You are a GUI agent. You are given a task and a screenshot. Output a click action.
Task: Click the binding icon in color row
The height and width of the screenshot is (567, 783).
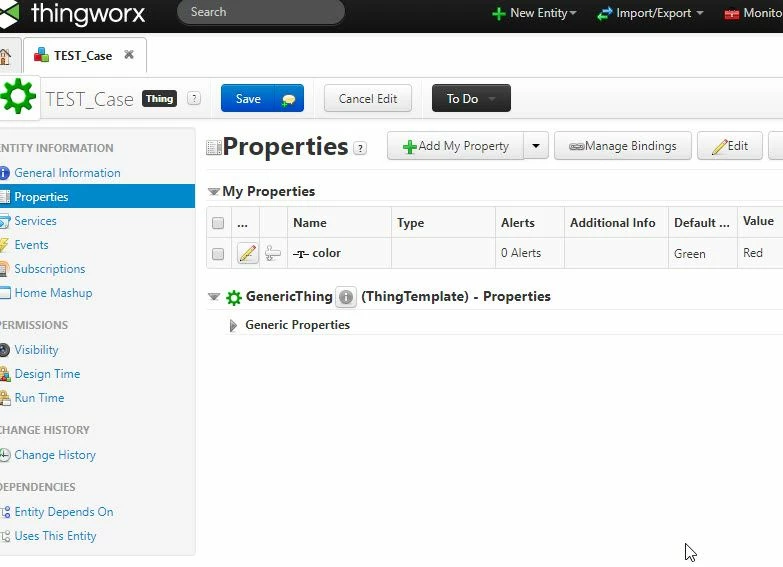[x=273, y=253]
